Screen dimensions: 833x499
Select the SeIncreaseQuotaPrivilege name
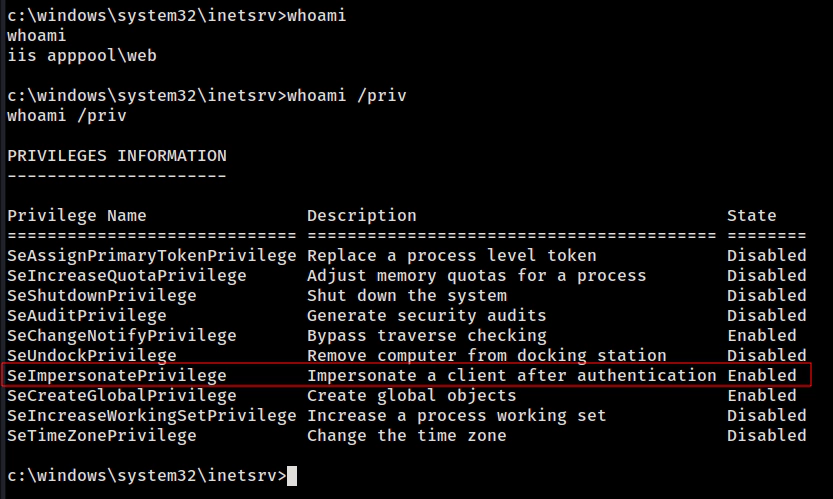(127, 275)
